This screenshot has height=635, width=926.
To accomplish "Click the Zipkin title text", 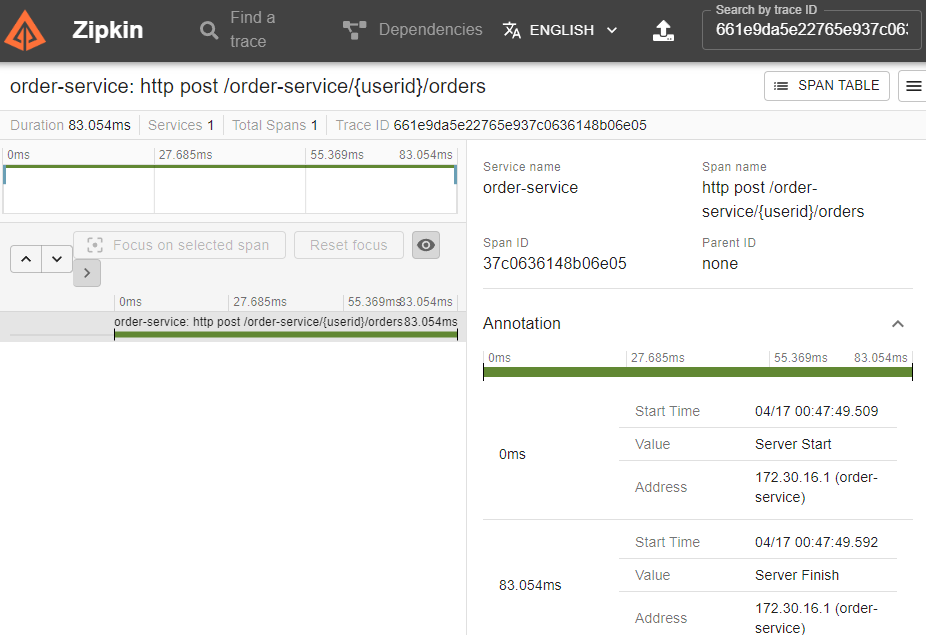I will tap(107, 30).
